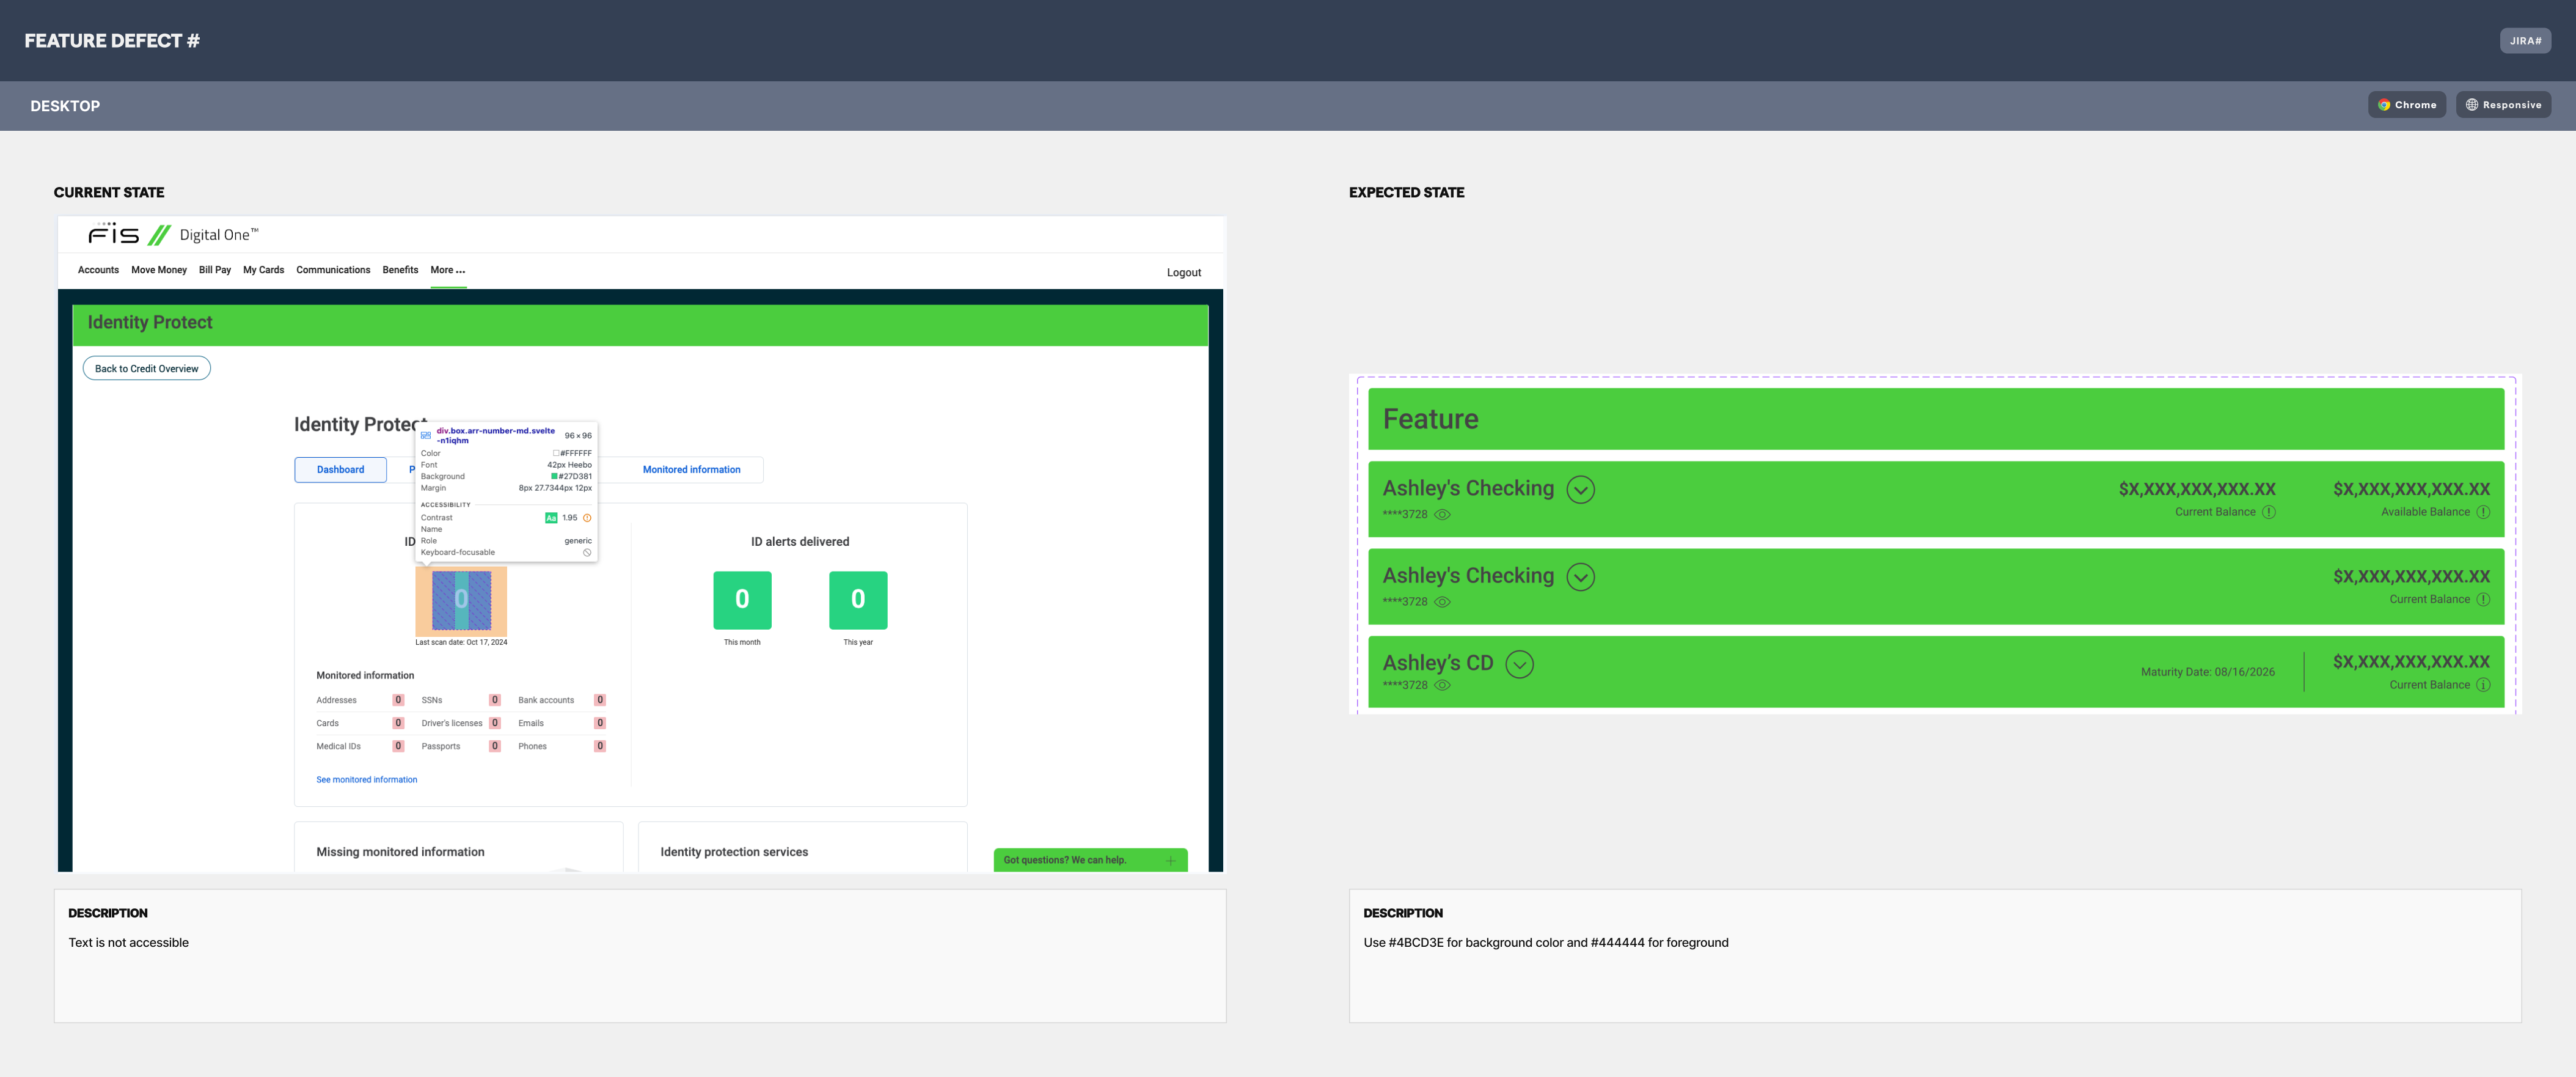Click the Addresses count badge
Image resolution: width=2576 pixels, height=1077 pixels.
(x=398, y=700)
